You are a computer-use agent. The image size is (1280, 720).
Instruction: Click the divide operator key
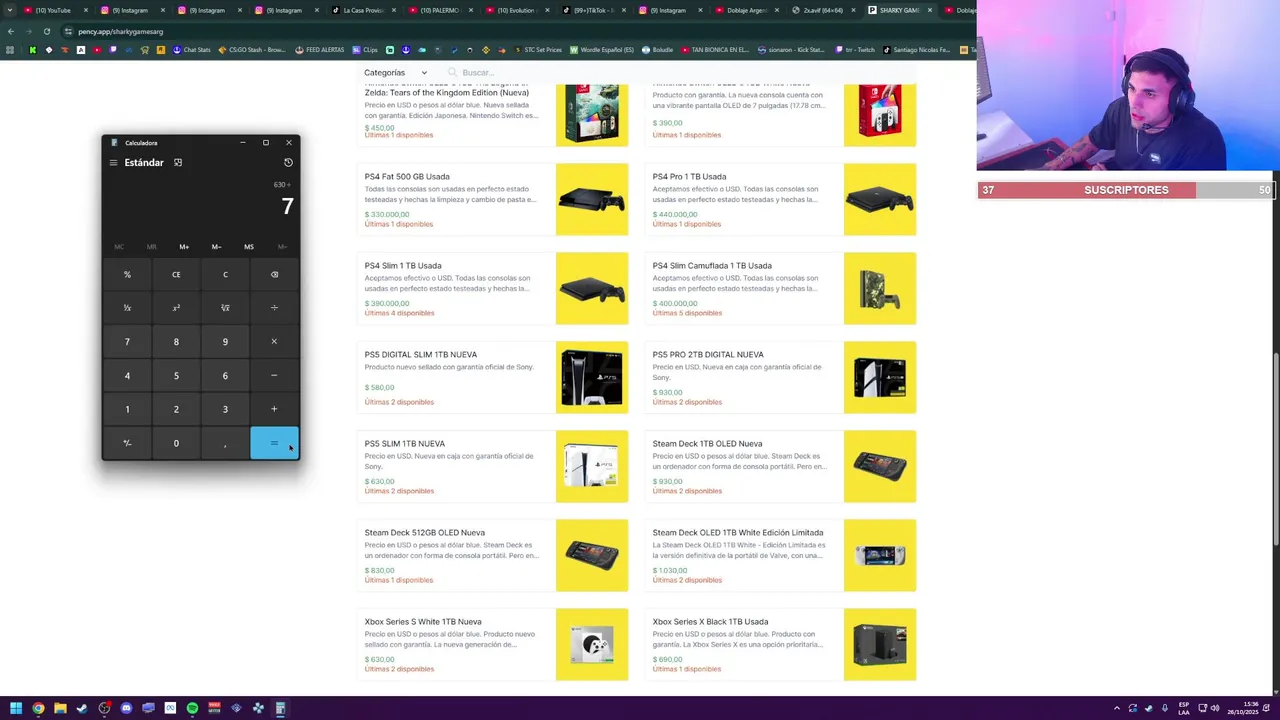click(274, 308)
